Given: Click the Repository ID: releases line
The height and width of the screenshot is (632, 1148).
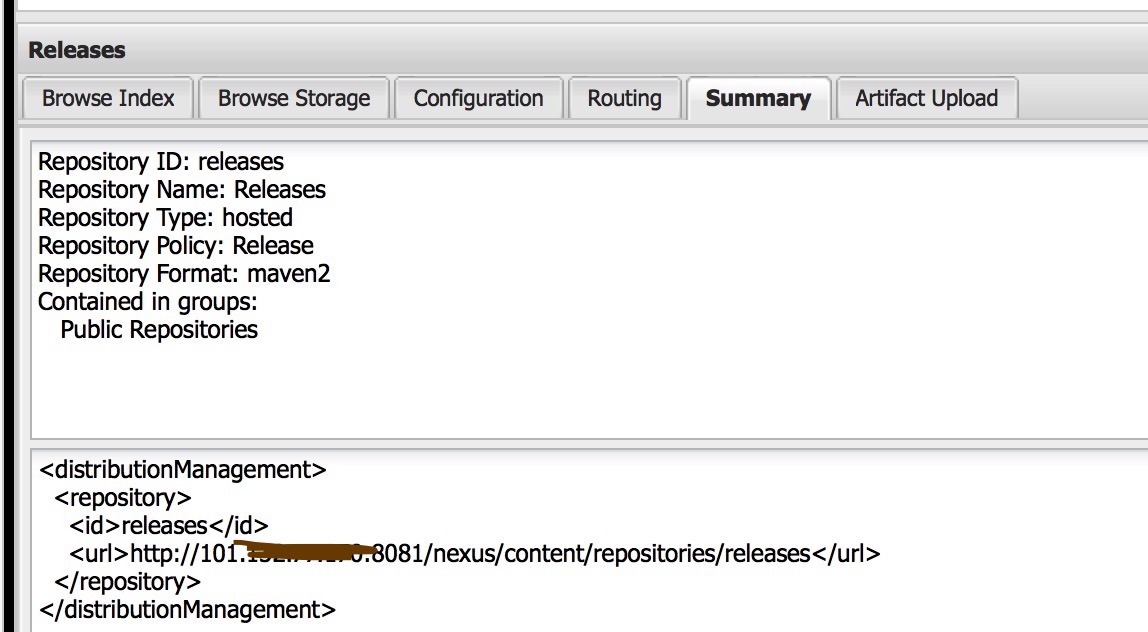Looking at the screenshot, I should coord(161,161).
